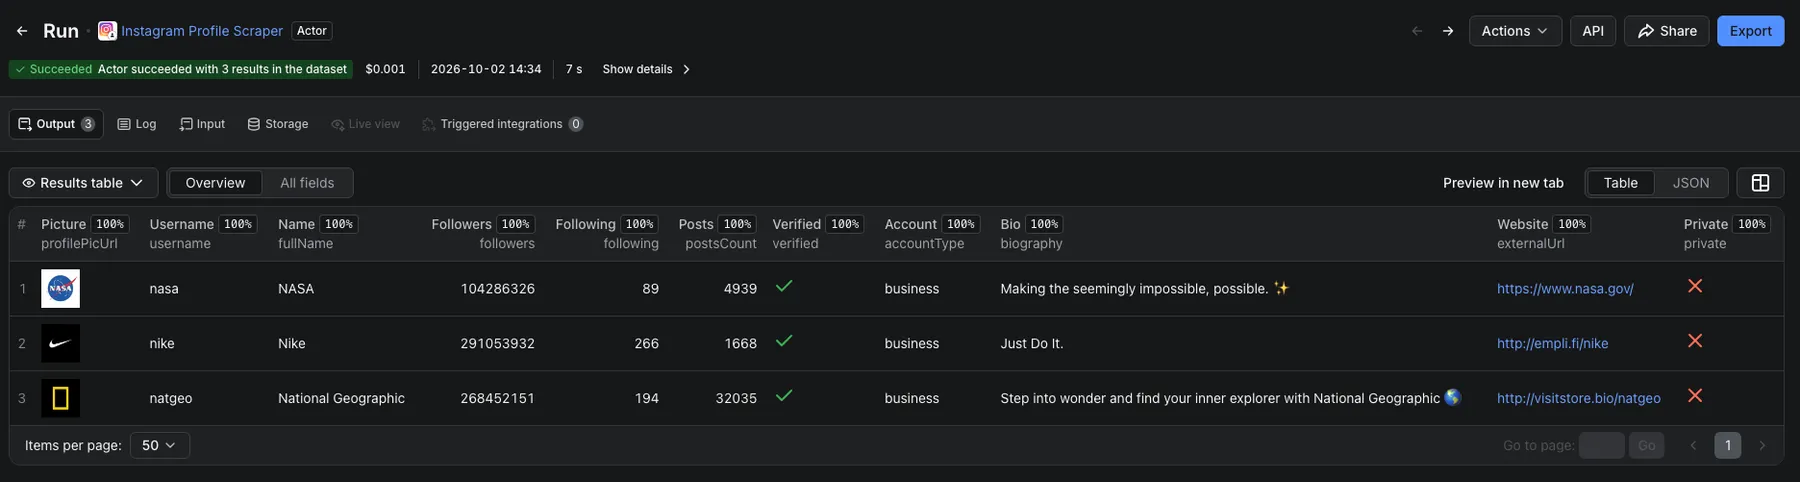Click the Actor tag label
The width and height of the screenshot is (1800, 482).
coord(312,31)
